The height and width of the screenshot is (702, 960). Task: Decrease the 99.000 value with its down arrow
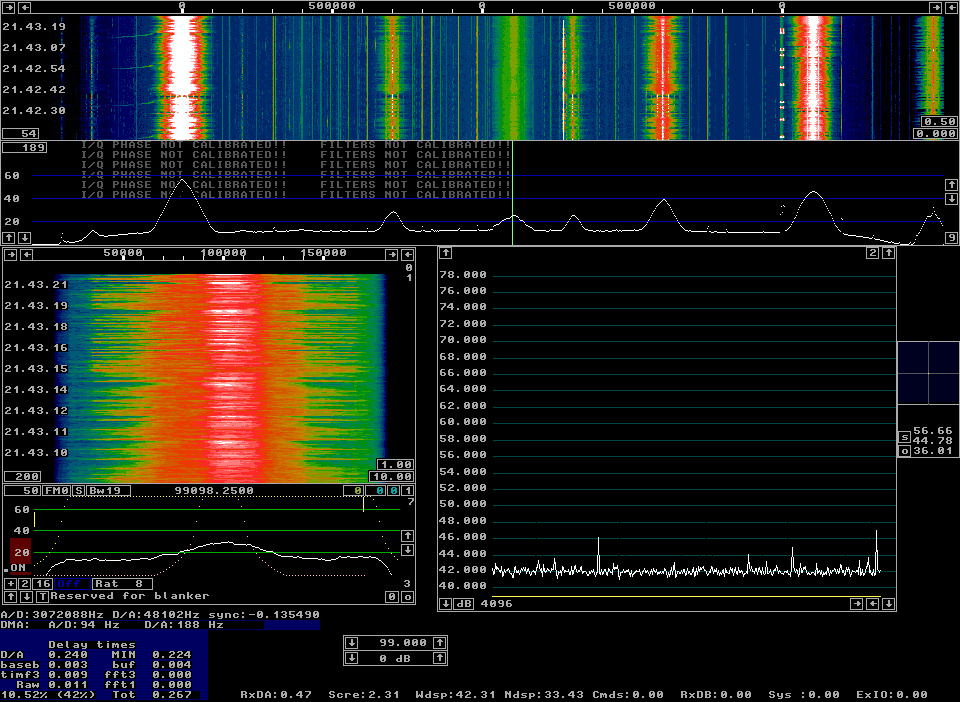351,643
